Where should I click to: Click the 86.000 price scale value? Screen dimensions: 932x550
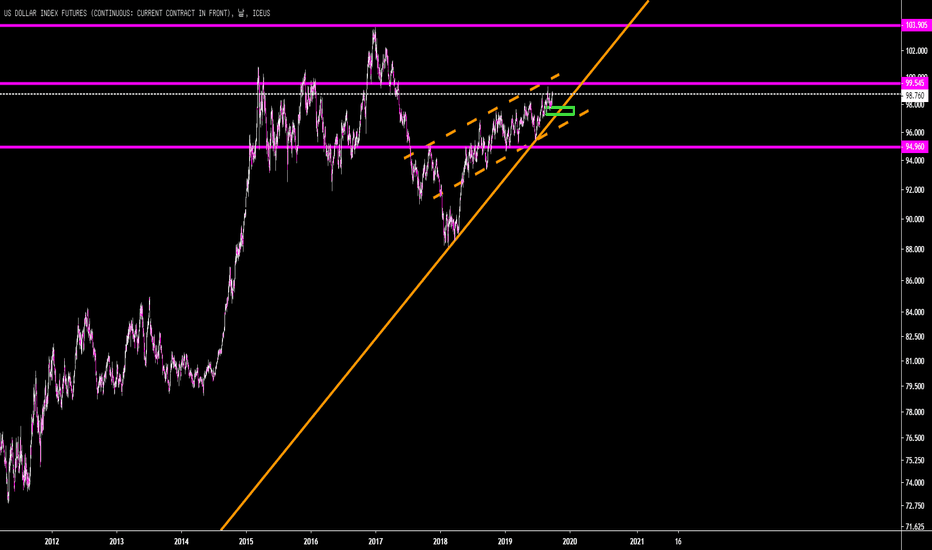click(915, 281)
